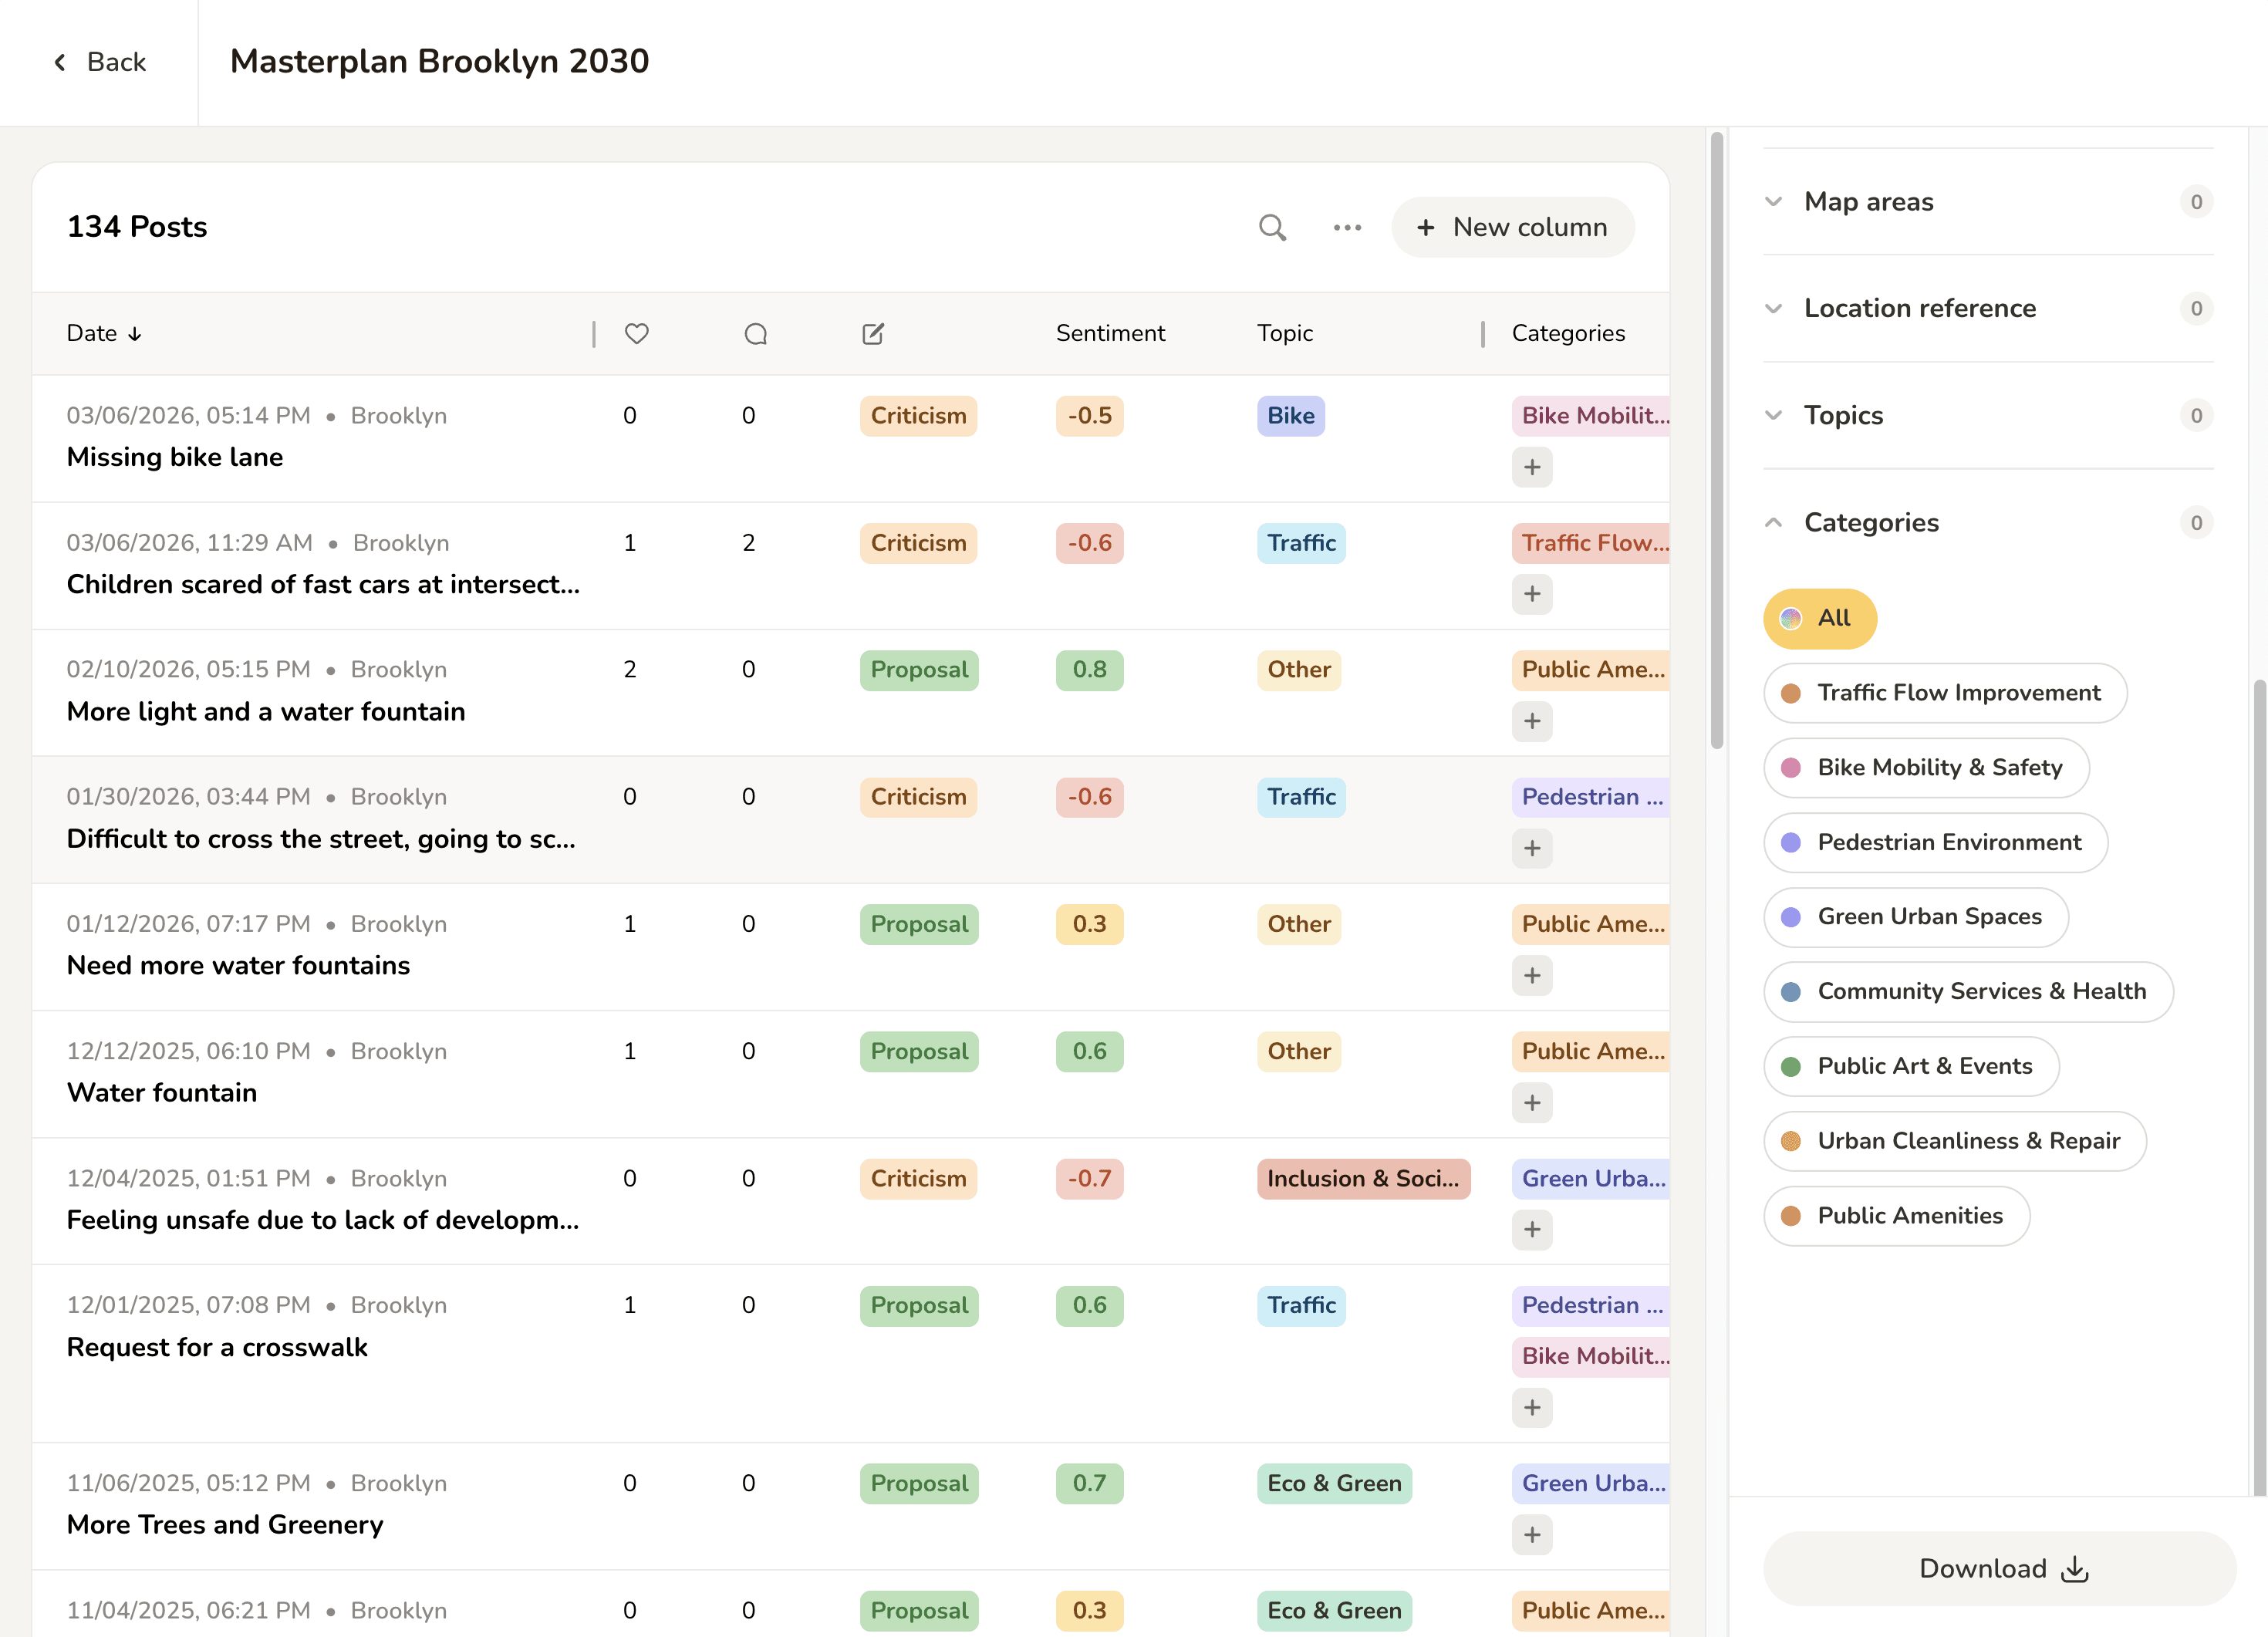The width and height of the screenshot is (2268, 1637).
Task: Click Proposal tag on Water fountain post
Action: pyautogui.click(x=919, y=1051)
